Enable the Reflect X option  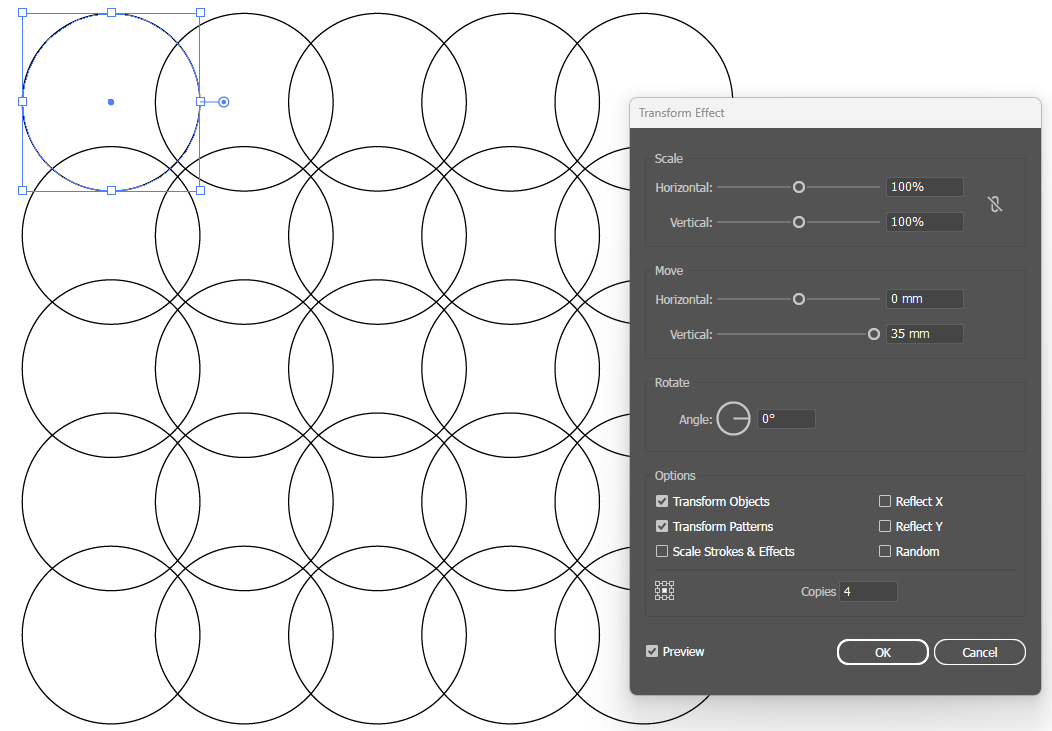885,501
